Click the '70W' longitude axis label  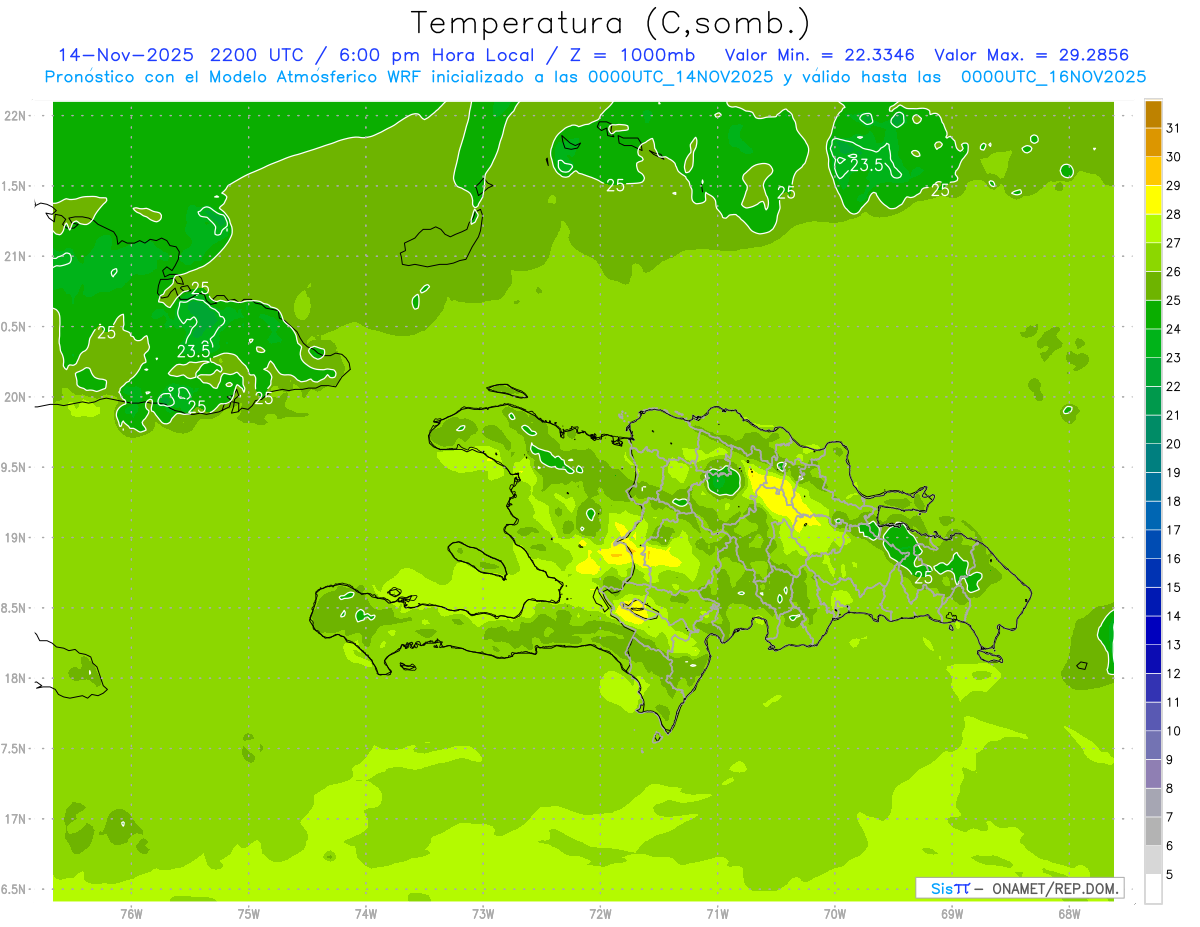tap(835, 913)
